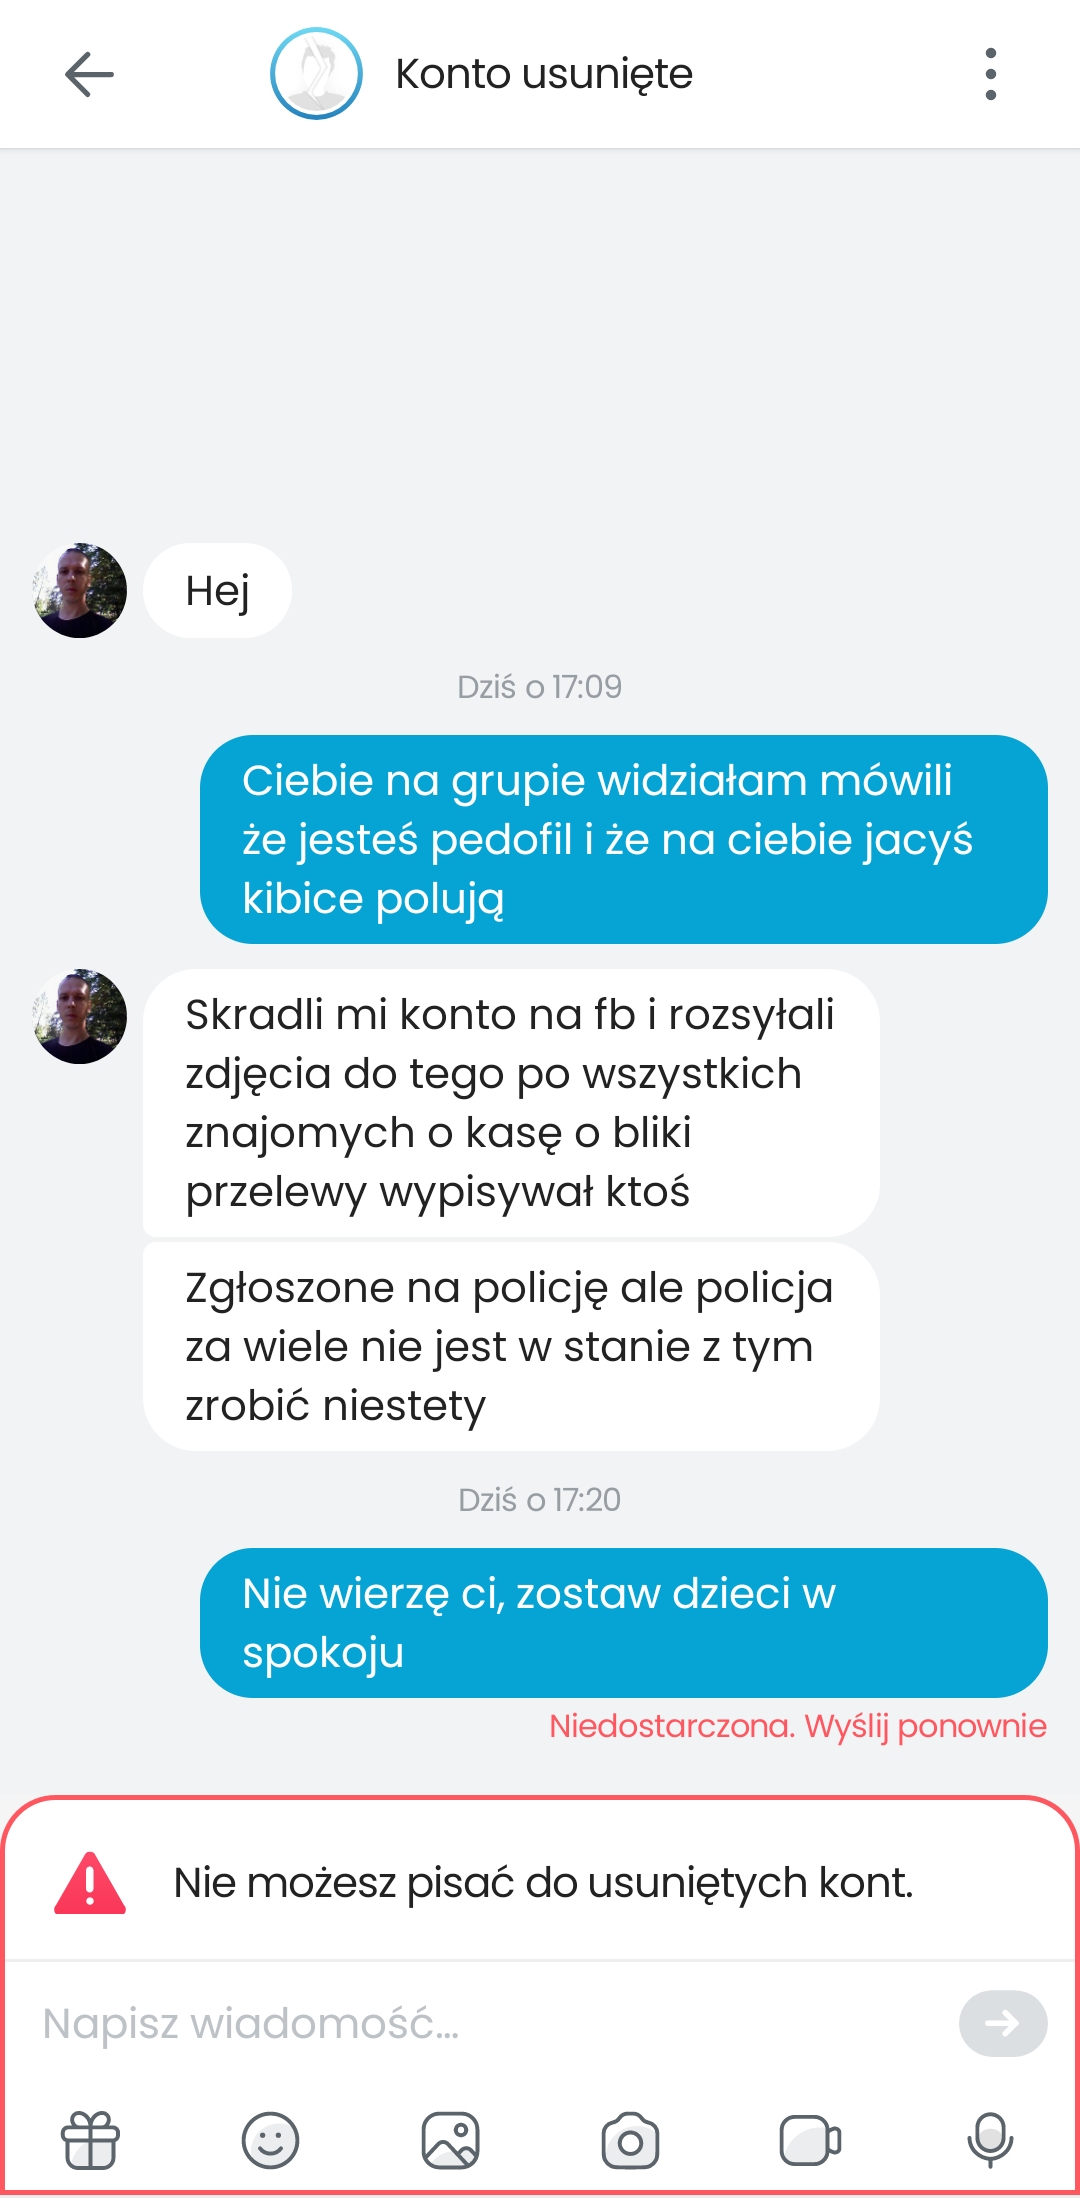Tap the red warning triangle icon
This screenshot has width=1080, height=2198.
tap(90, 1883)
